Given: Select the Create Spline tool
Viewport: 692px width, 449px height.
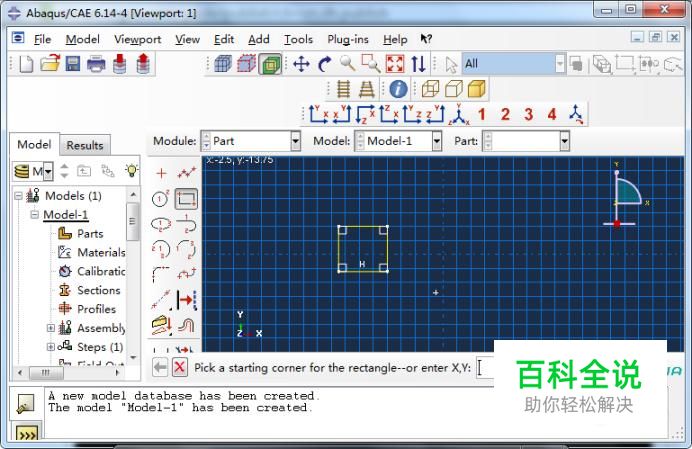Looking at the screenshot, I should (186, 275).
